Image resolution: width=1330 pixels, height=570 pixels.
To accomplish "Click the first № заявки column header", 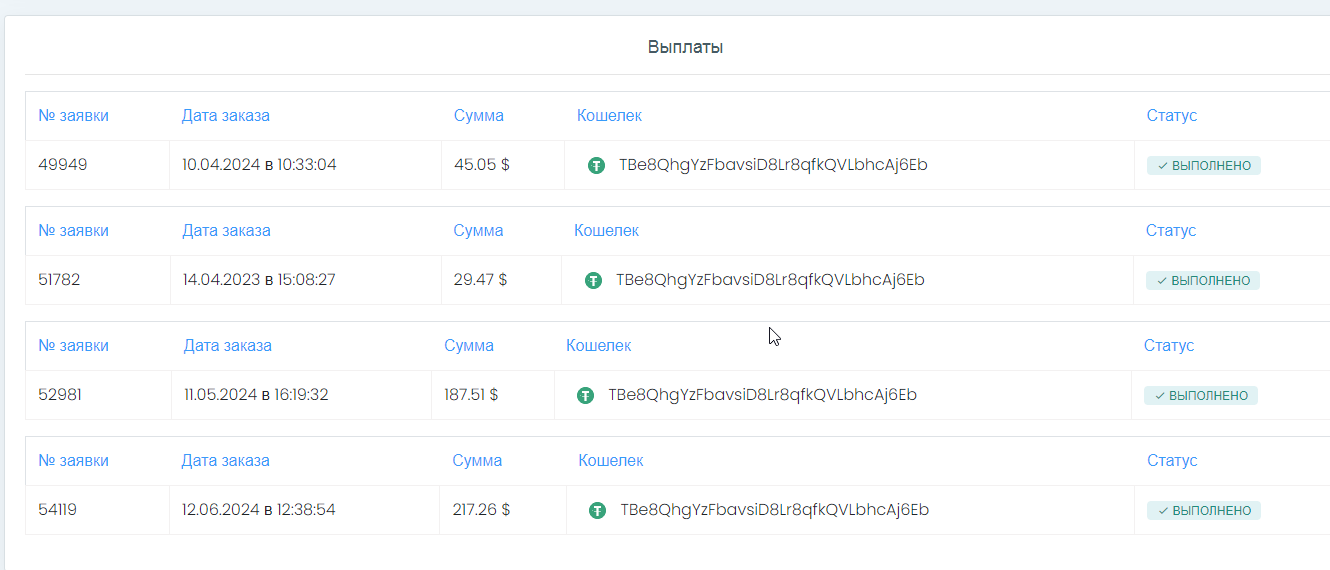I will [x=73, y=115].
